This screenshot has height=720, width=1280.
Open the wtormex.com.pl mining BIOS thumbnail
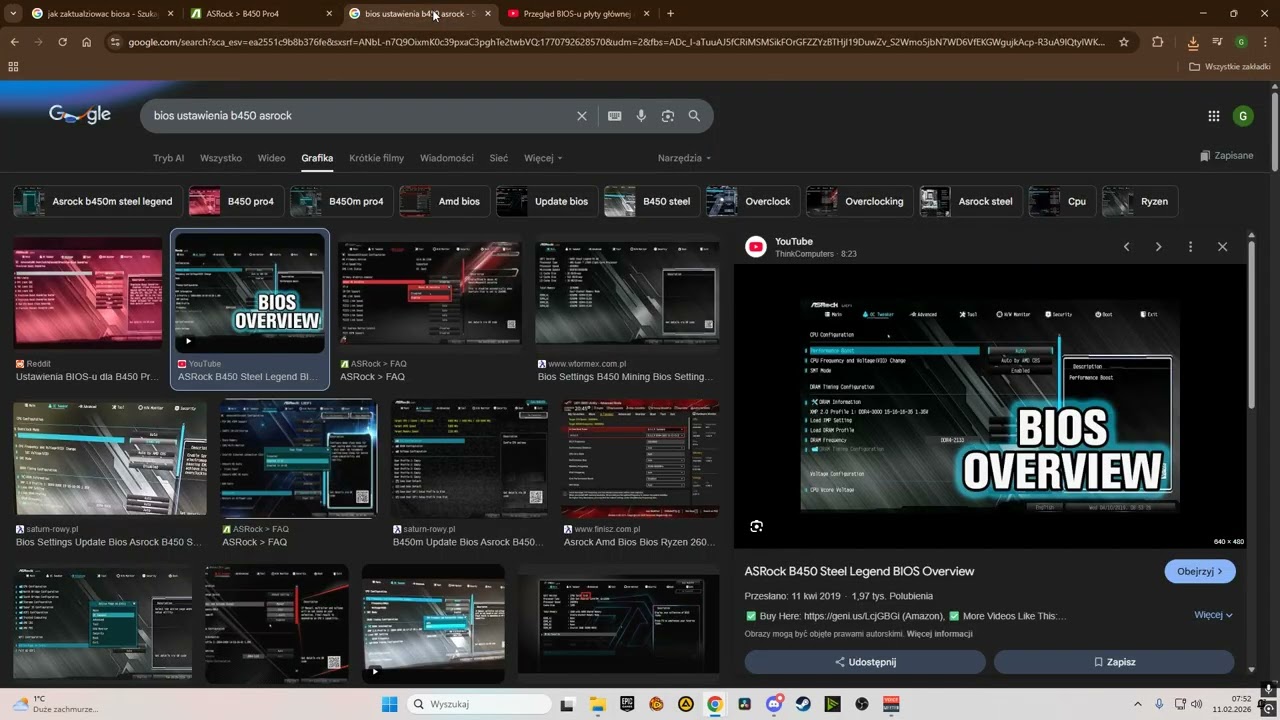click(x=627, y=293)
